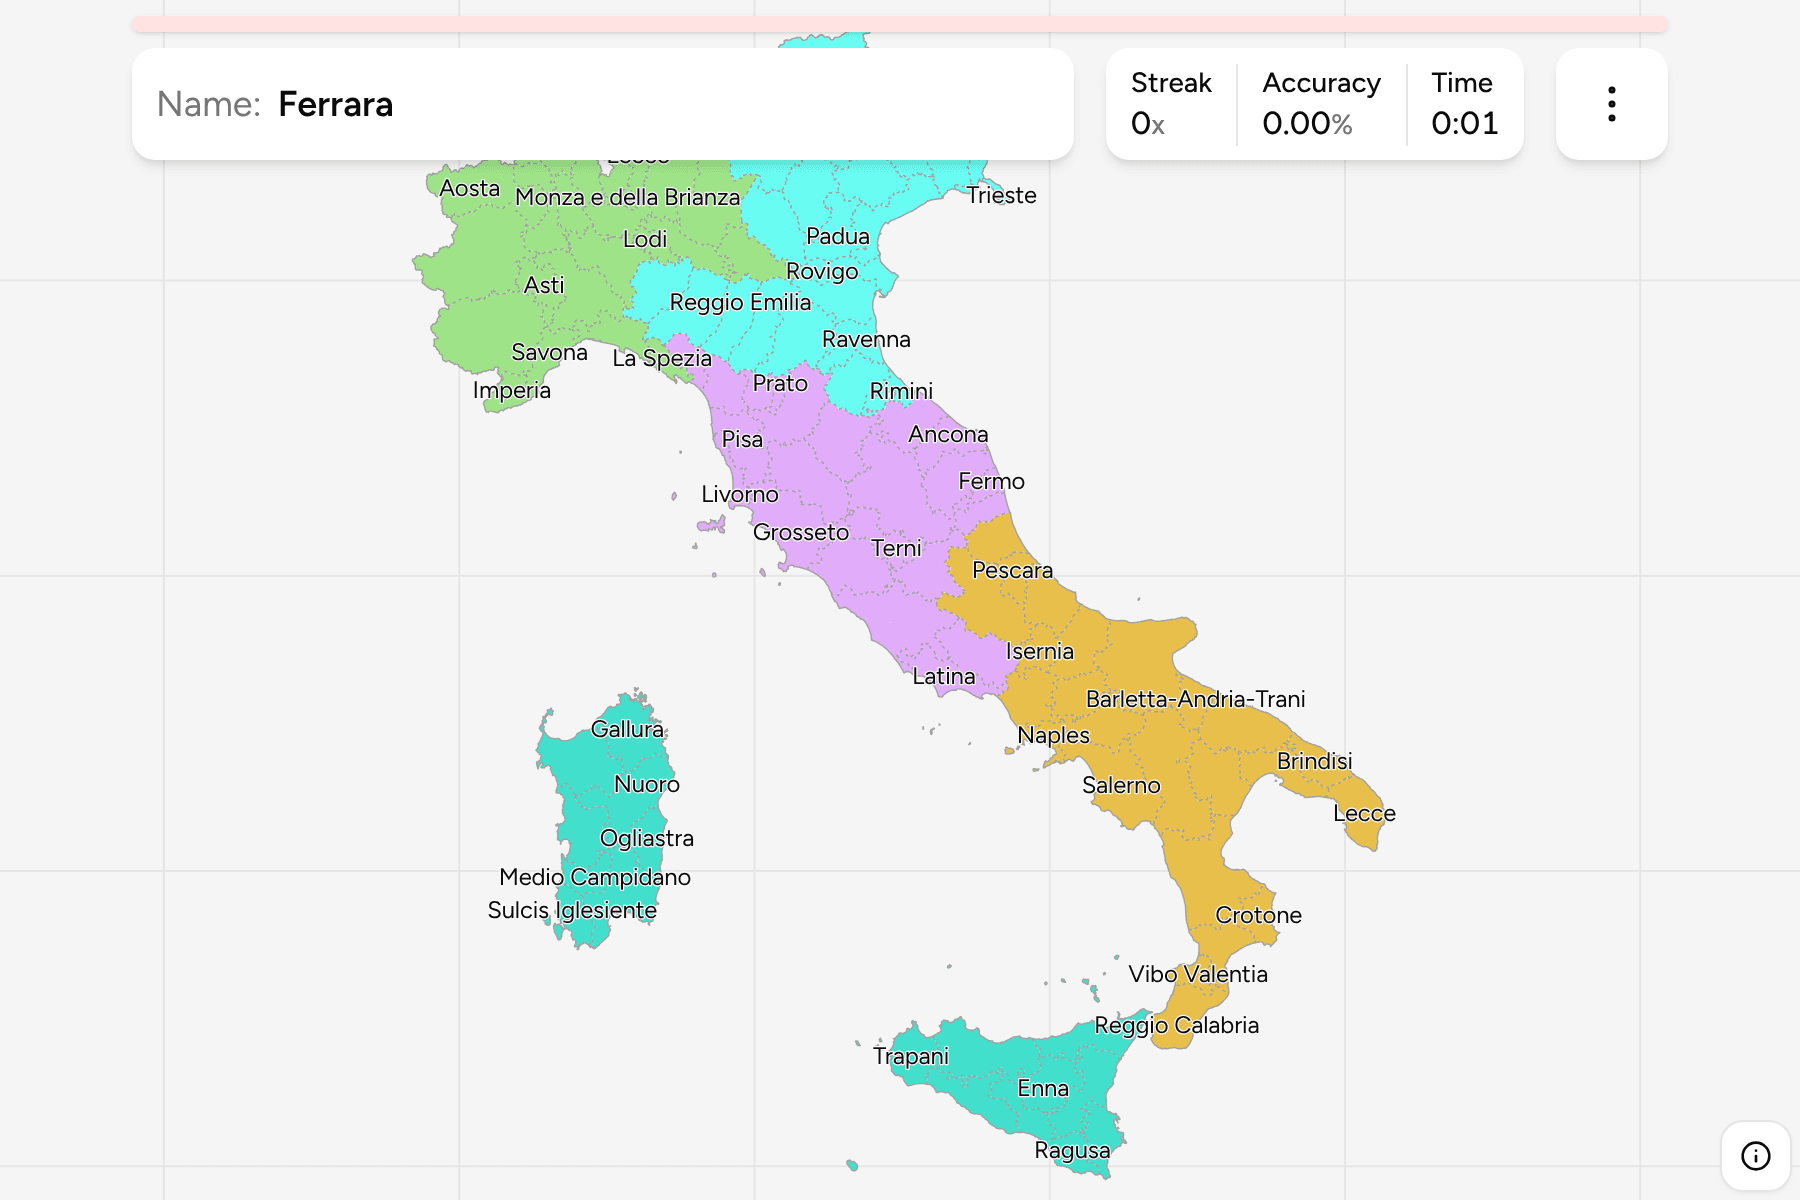Select Savona on the map
The image size is (1800, 1200).
(x=549, y=352)
